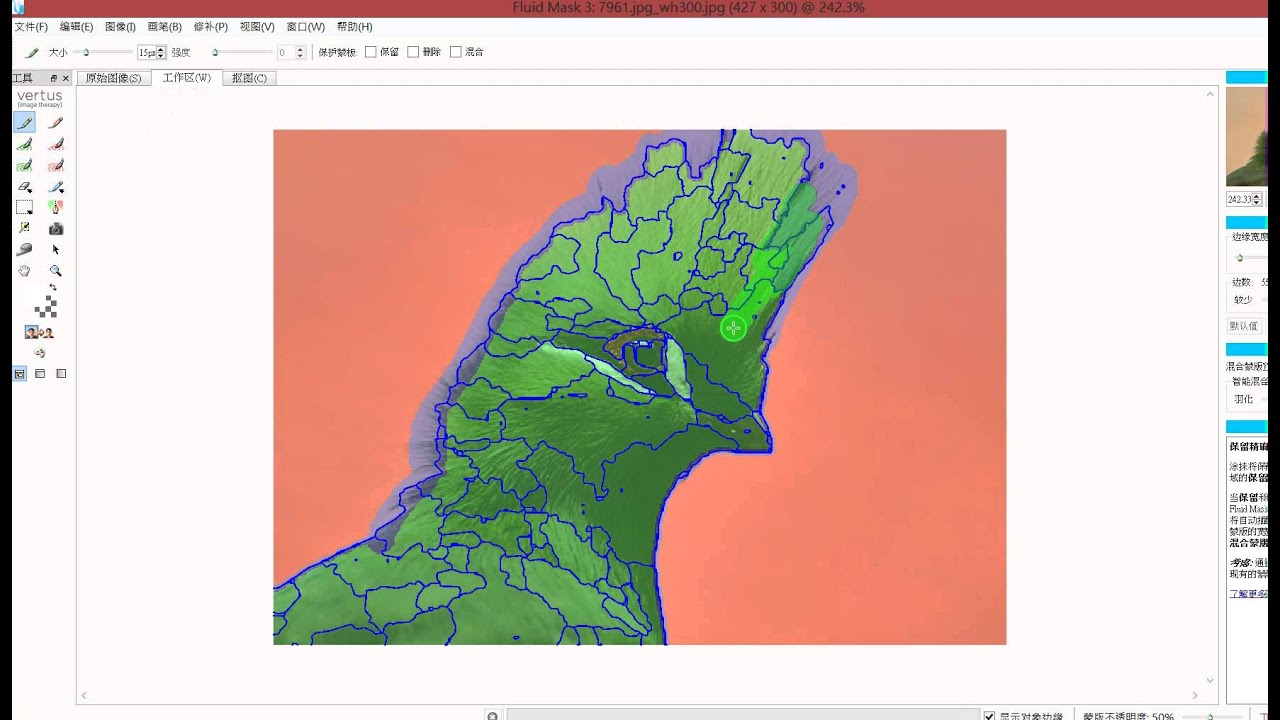Select the Eraser tool
Image resolution: width=1280 pixels, height=720 pixels.
click(24, 187)
